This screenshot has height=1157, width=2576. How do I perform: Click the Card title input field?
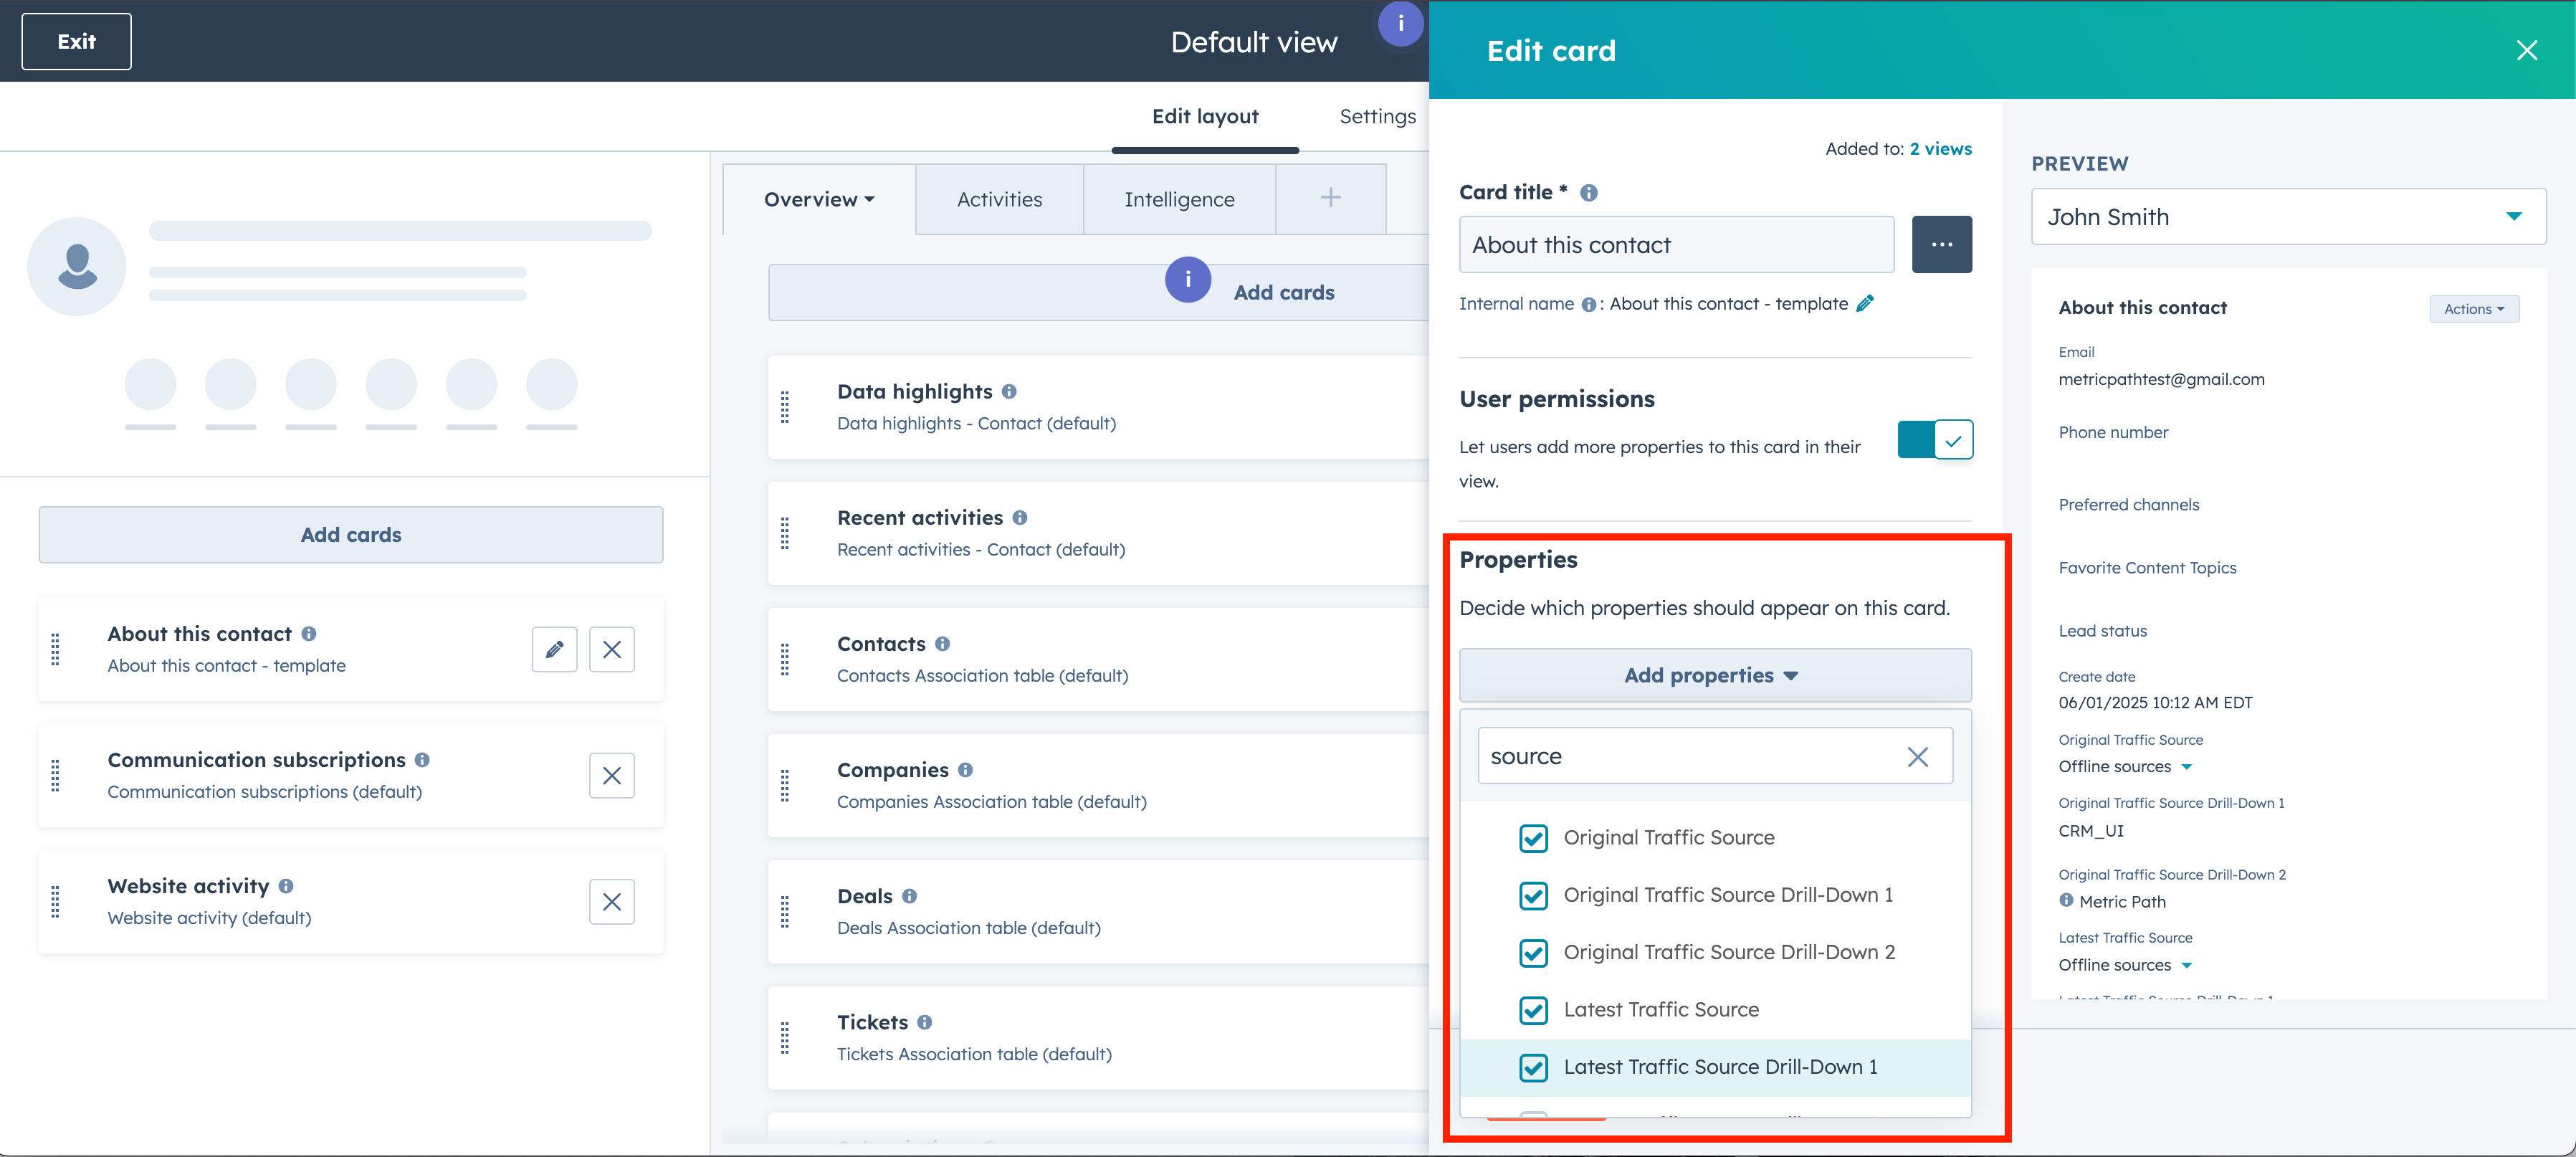pyautogui.click(x=1676, y=245)
